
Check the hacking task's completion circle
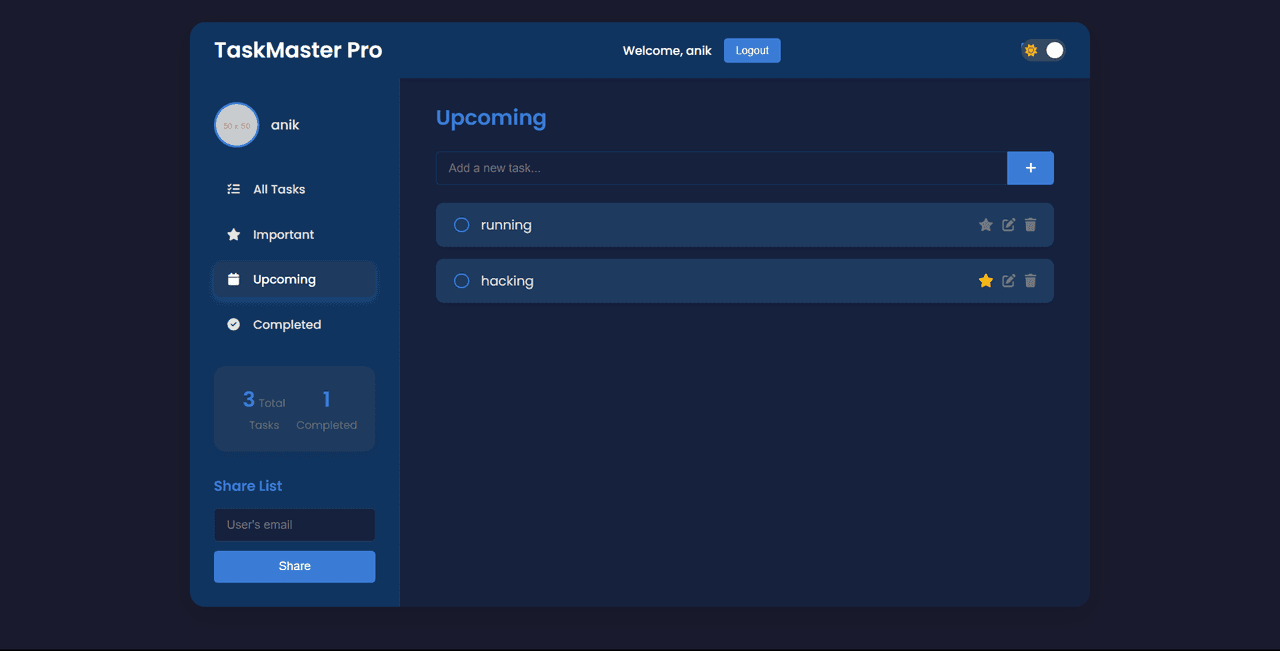click(x=462, y=281)
